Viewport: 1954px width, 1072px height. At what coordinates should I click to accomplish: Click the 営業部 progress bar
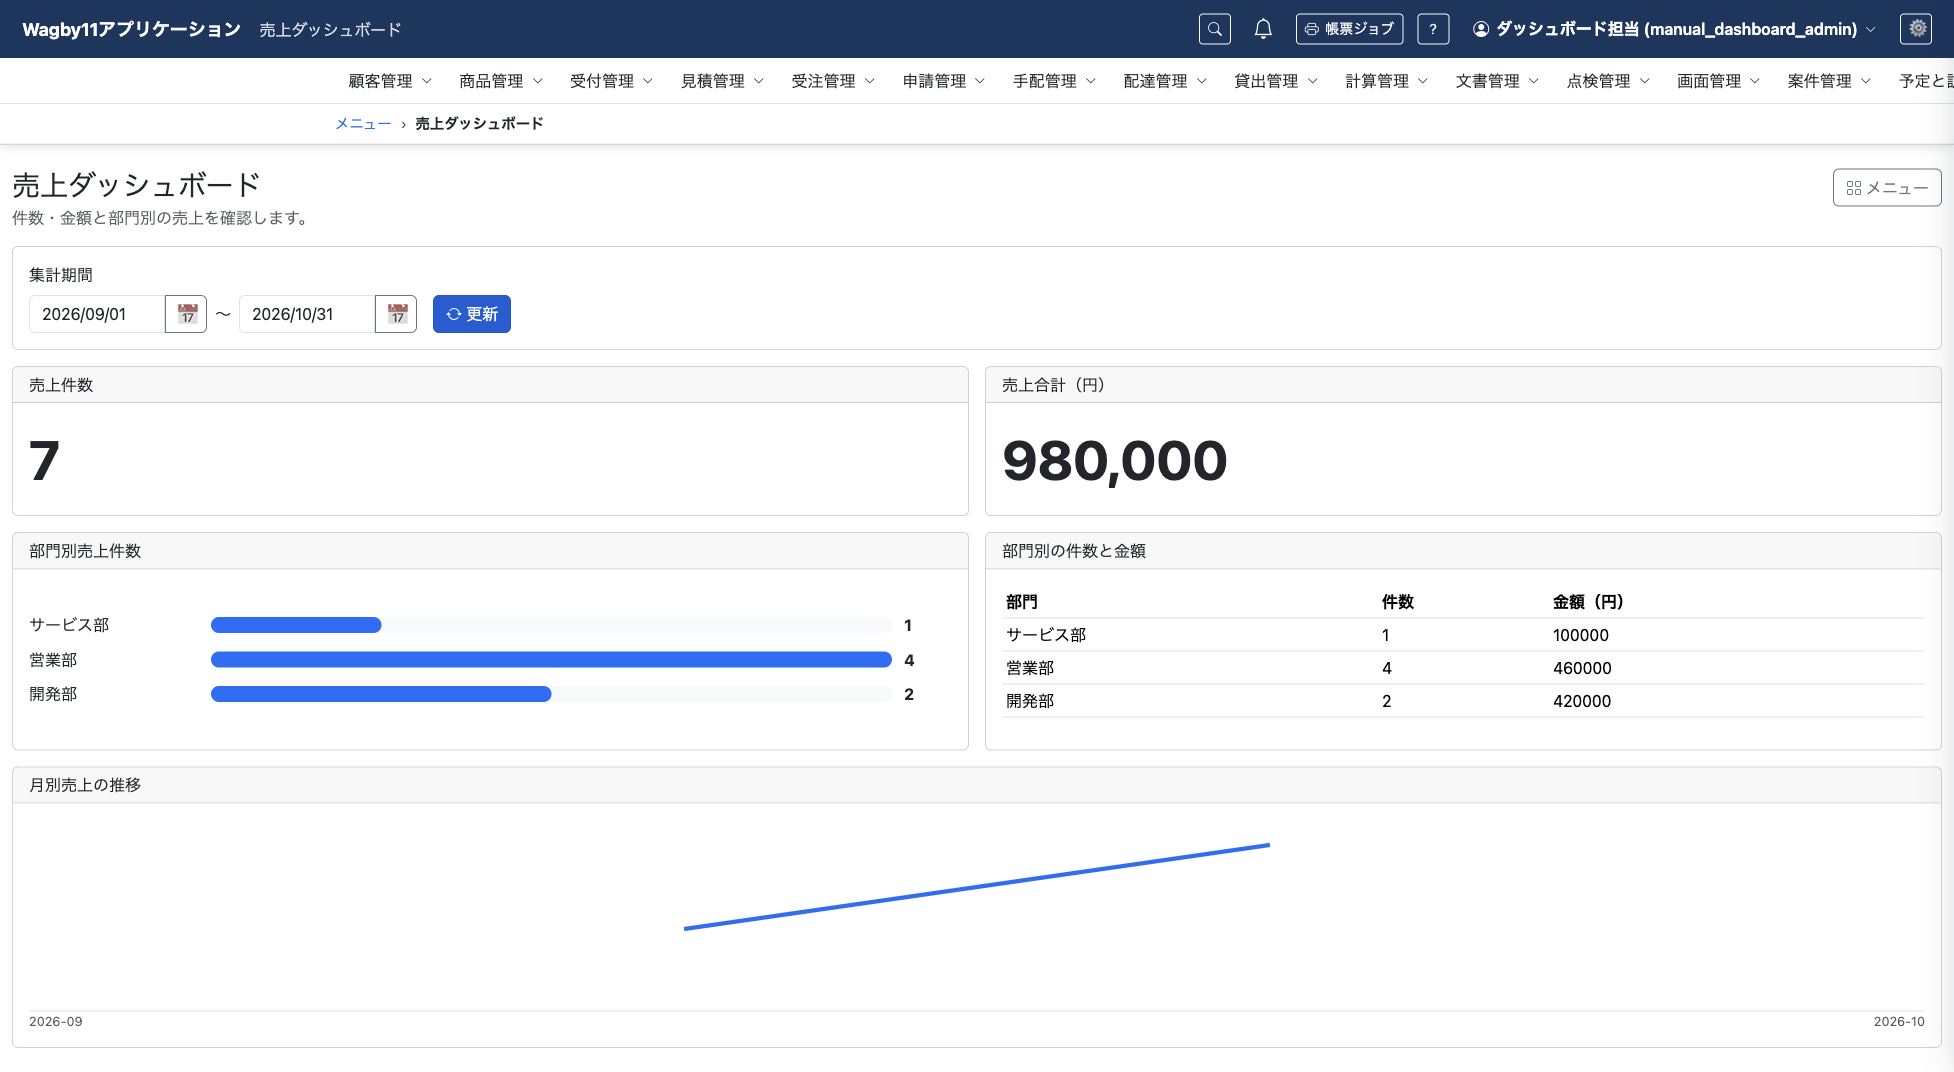click(x=551, y=660)
